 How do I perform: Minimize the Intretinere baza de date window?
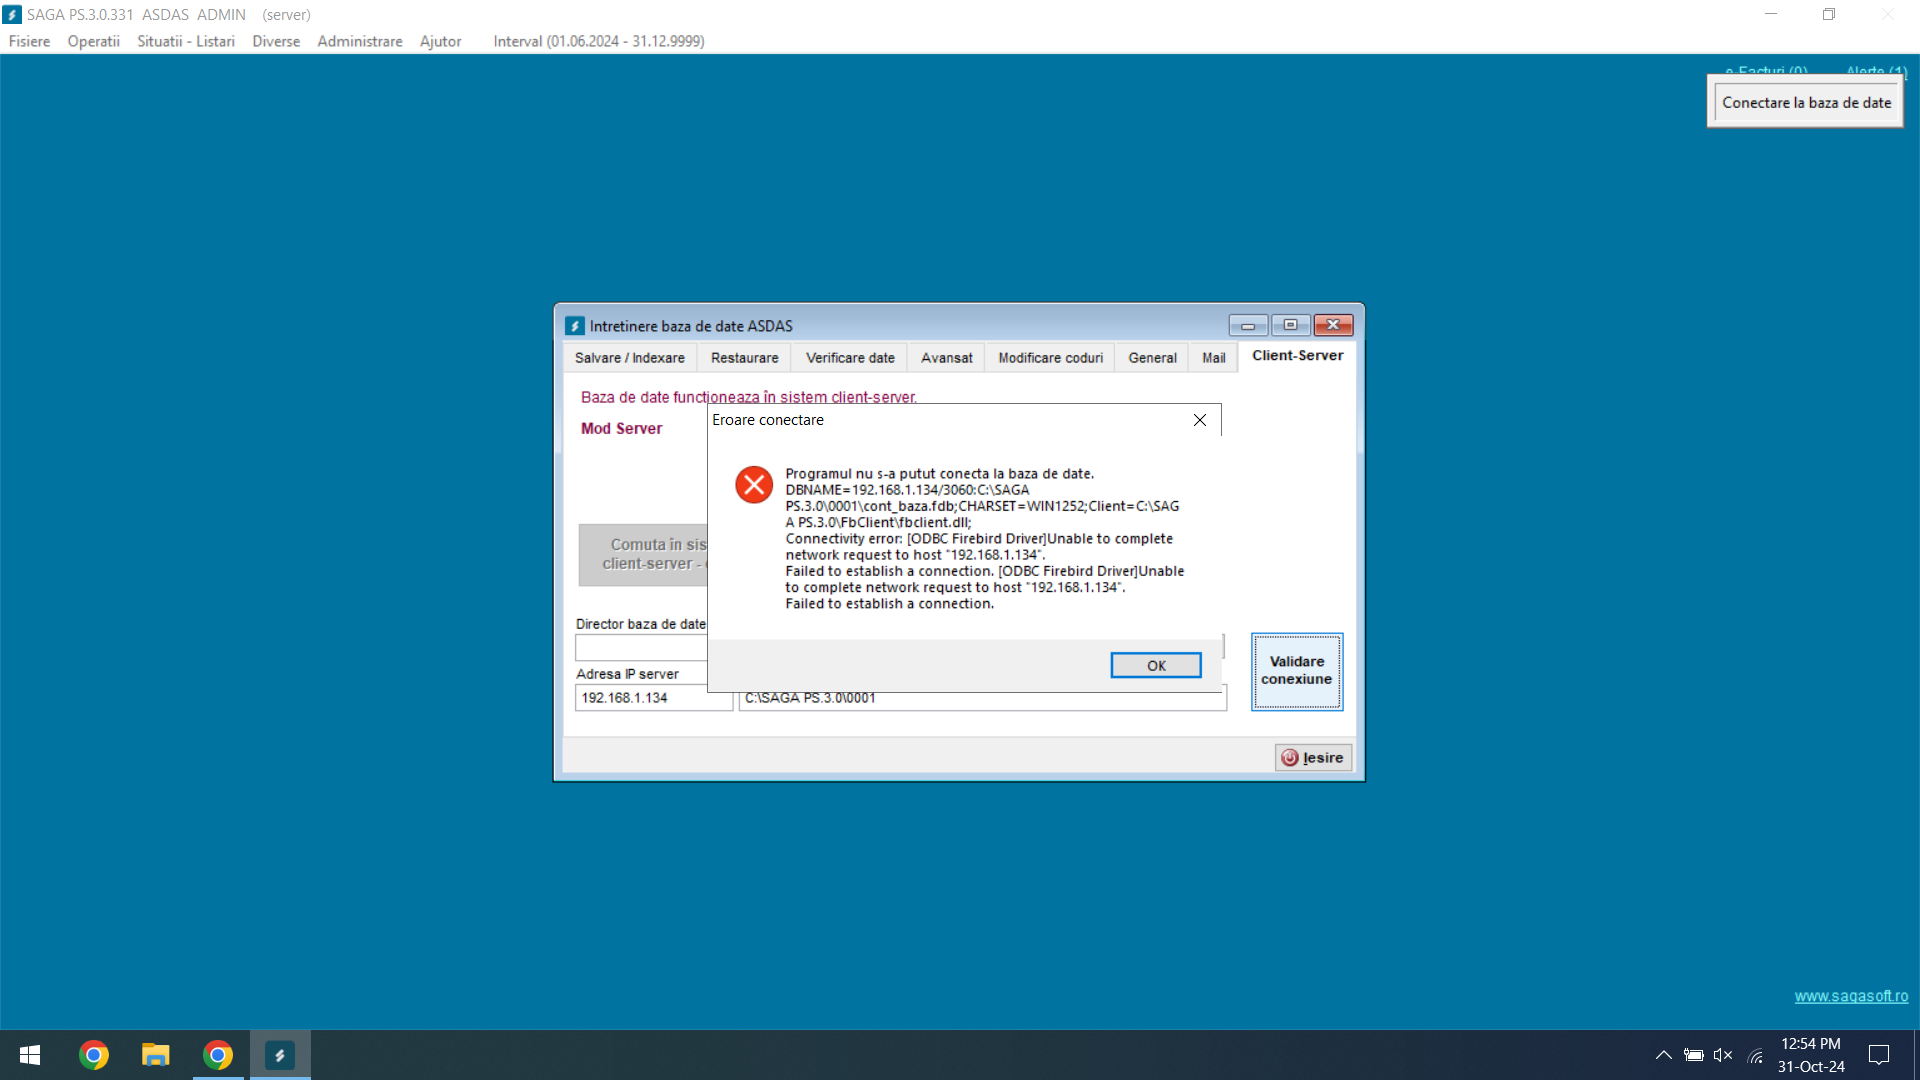coord(1247,325)
